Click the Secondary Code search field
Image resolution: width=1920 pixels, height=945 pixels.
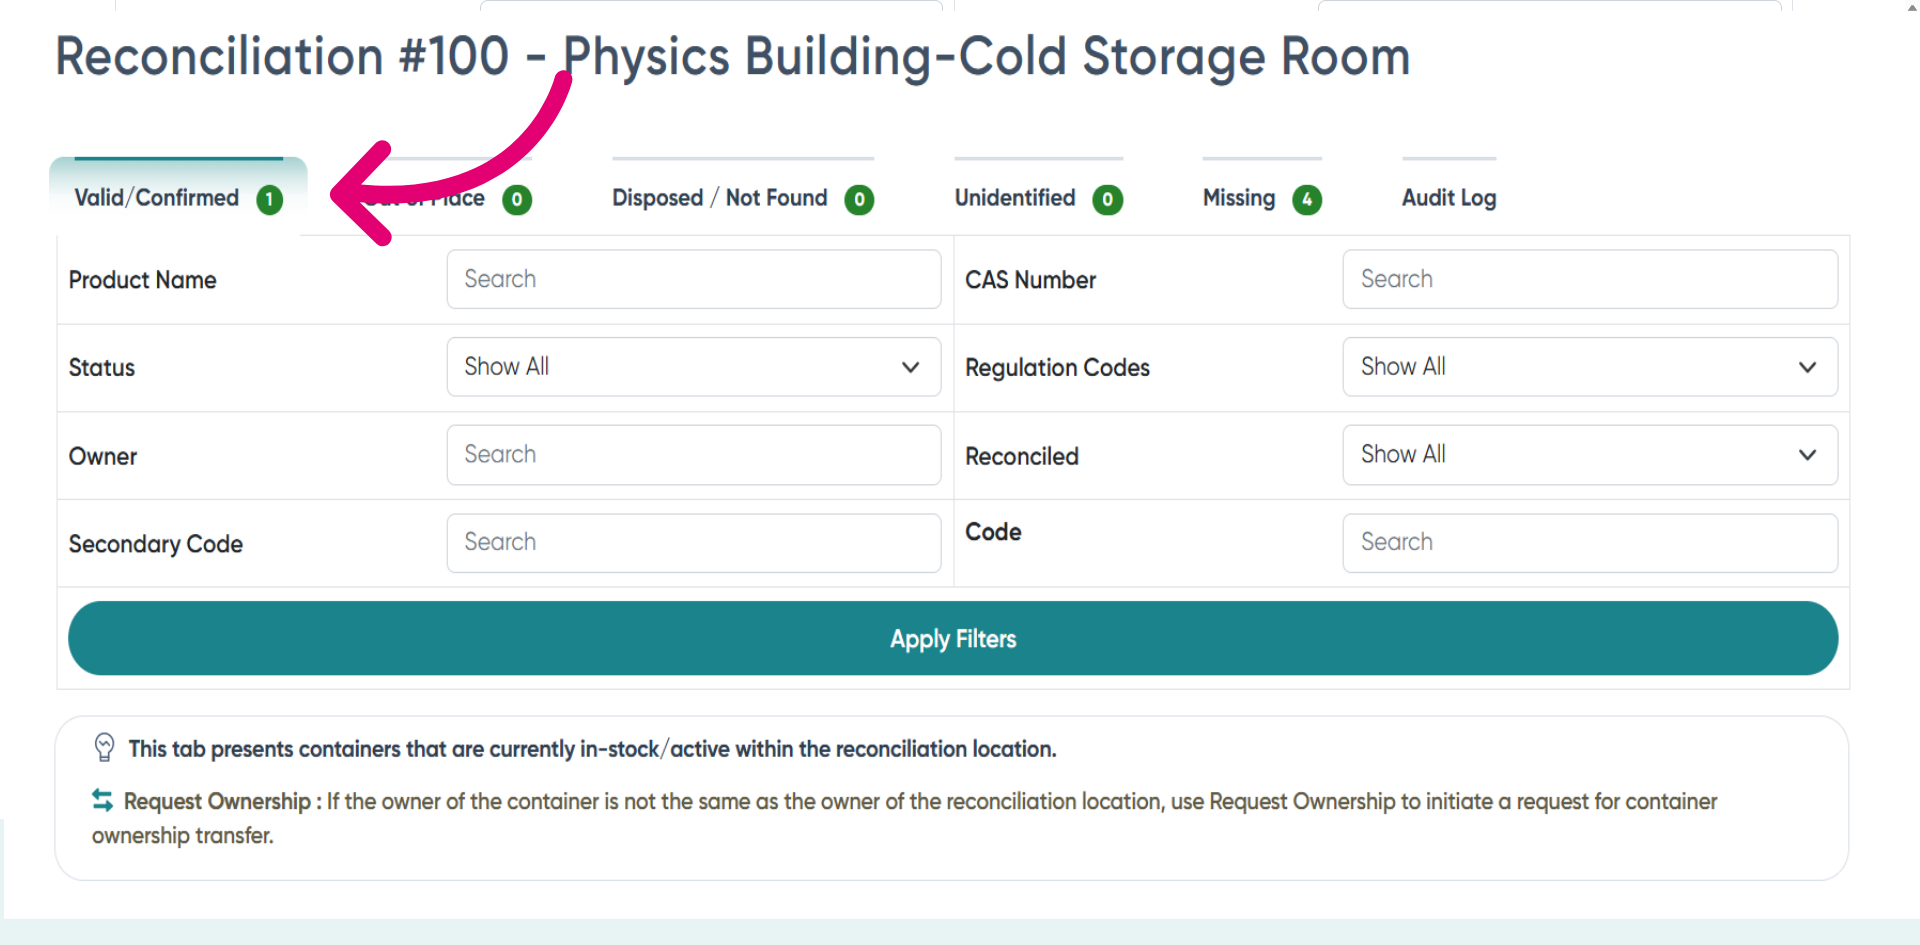click(694, 543)
